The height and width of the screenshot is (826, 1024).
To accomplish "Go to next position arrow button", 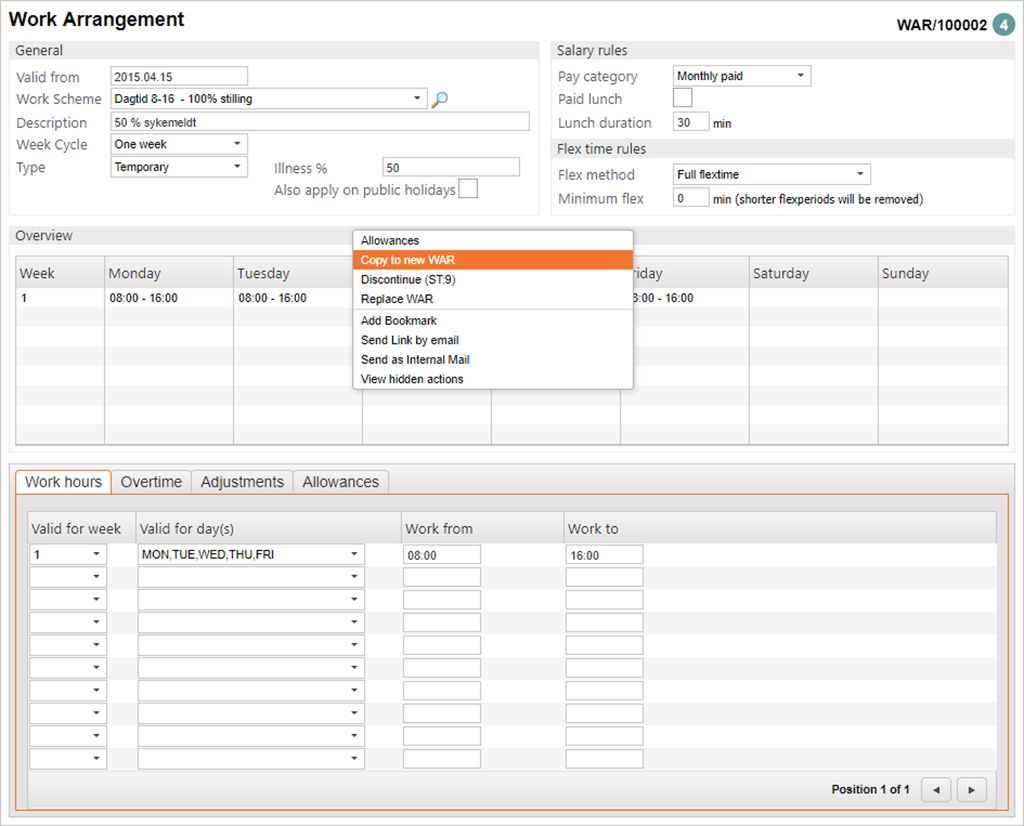I will point(971,789).
